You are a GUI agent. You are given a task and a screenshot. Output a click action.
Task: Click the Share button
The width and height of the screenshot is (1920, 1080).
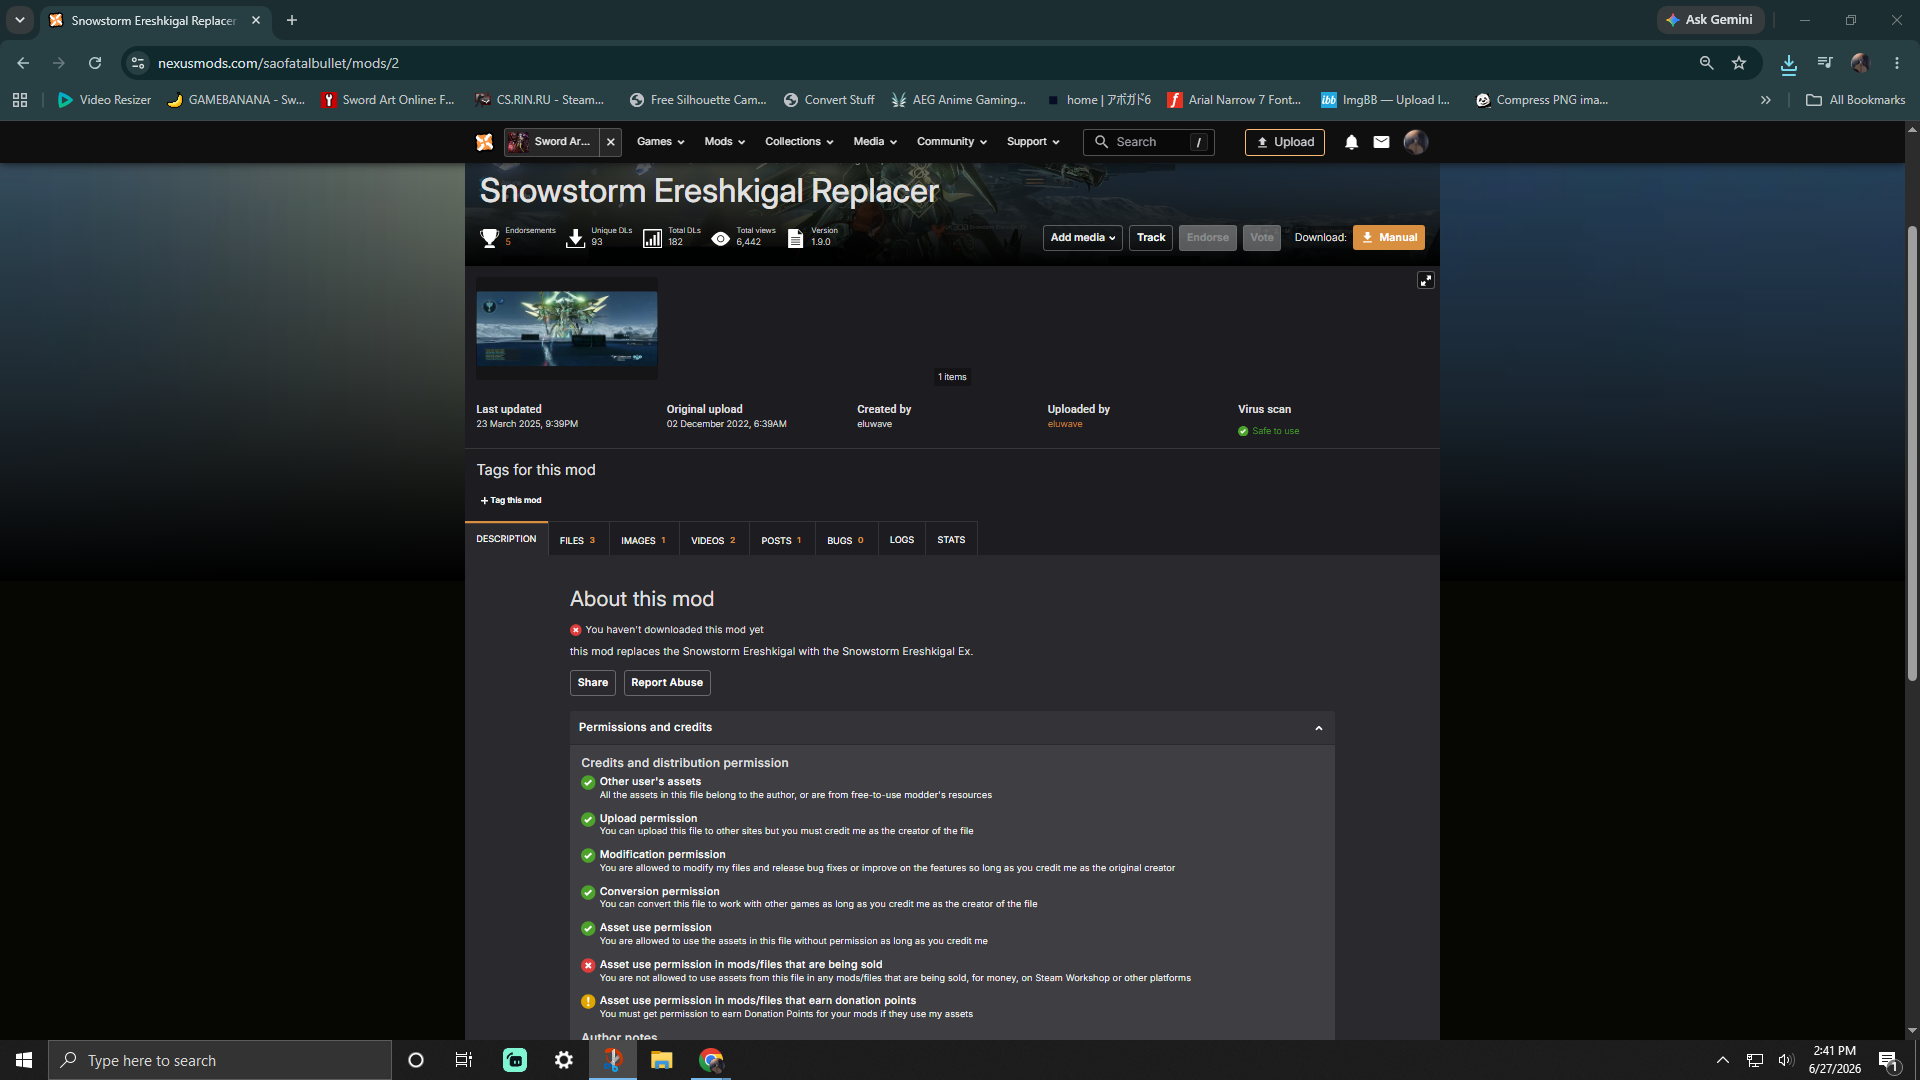593,683
